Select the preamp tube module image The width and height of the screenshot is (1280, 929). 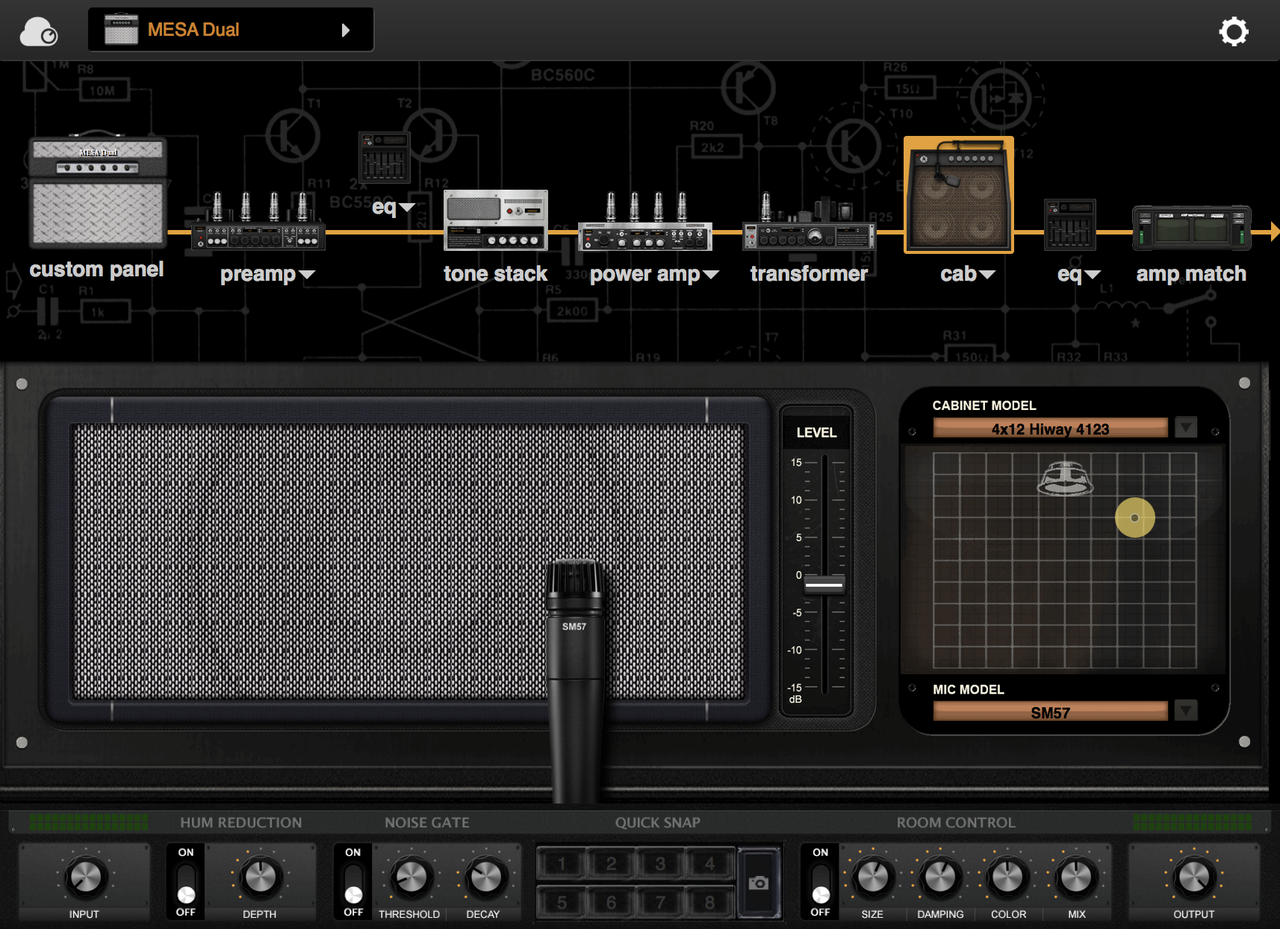tap(259, 222)
